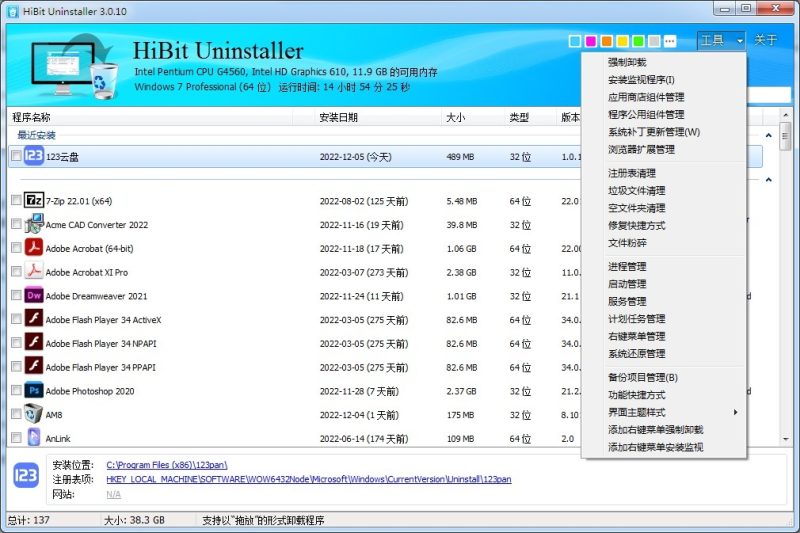Image resolution: width=800 pixels, height=533 pixels.
Task: Open 系统还原管理 from the menu
Action: 636,353
